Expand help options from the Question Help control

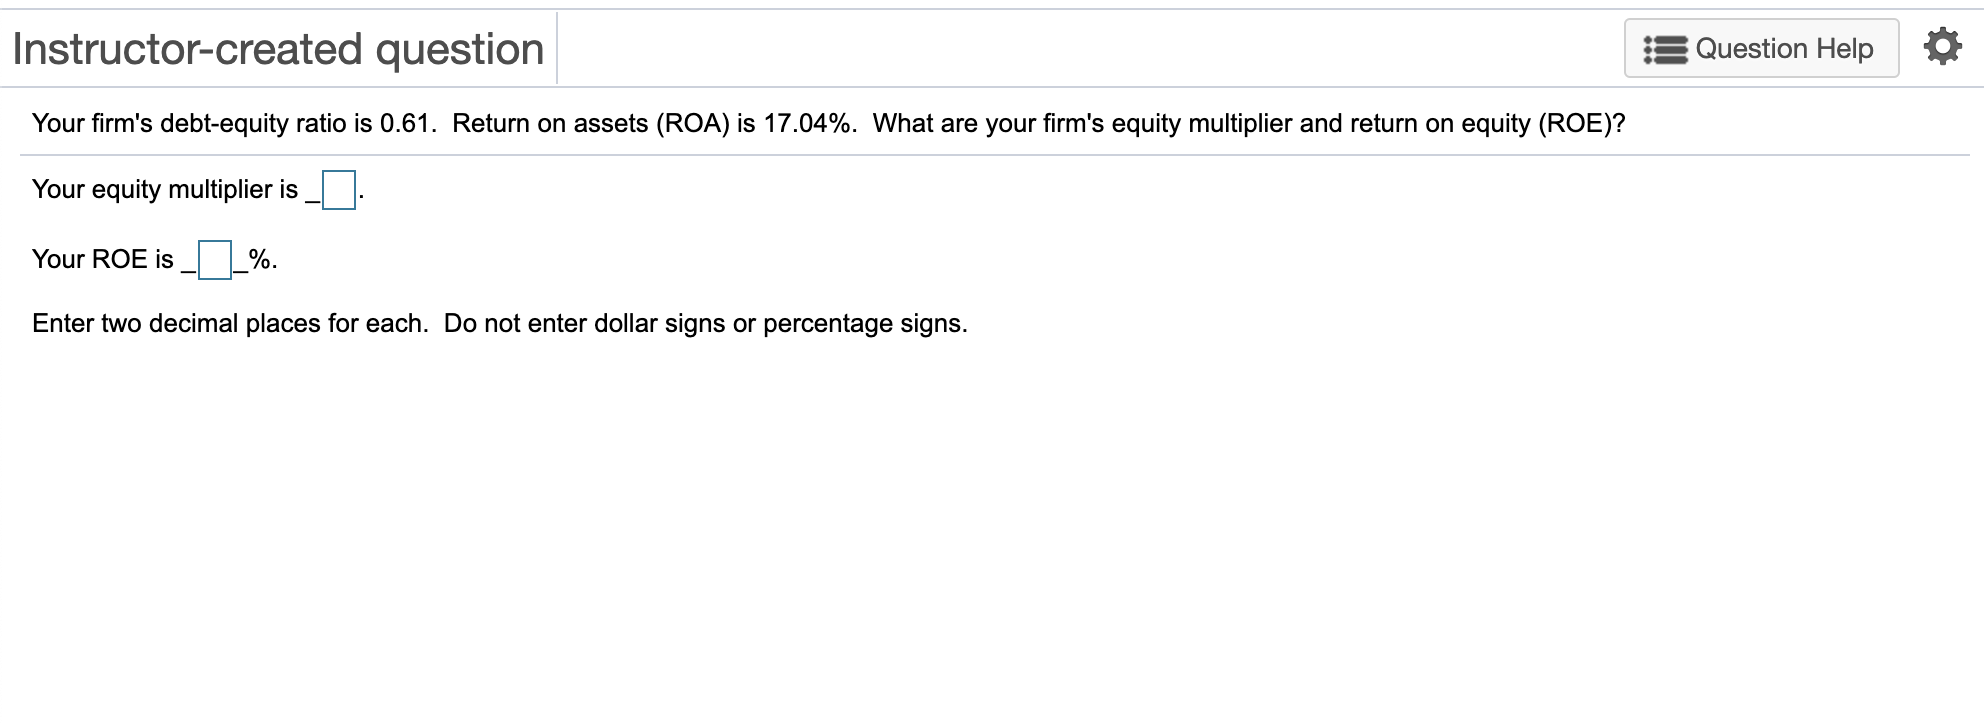point(1762,47)
